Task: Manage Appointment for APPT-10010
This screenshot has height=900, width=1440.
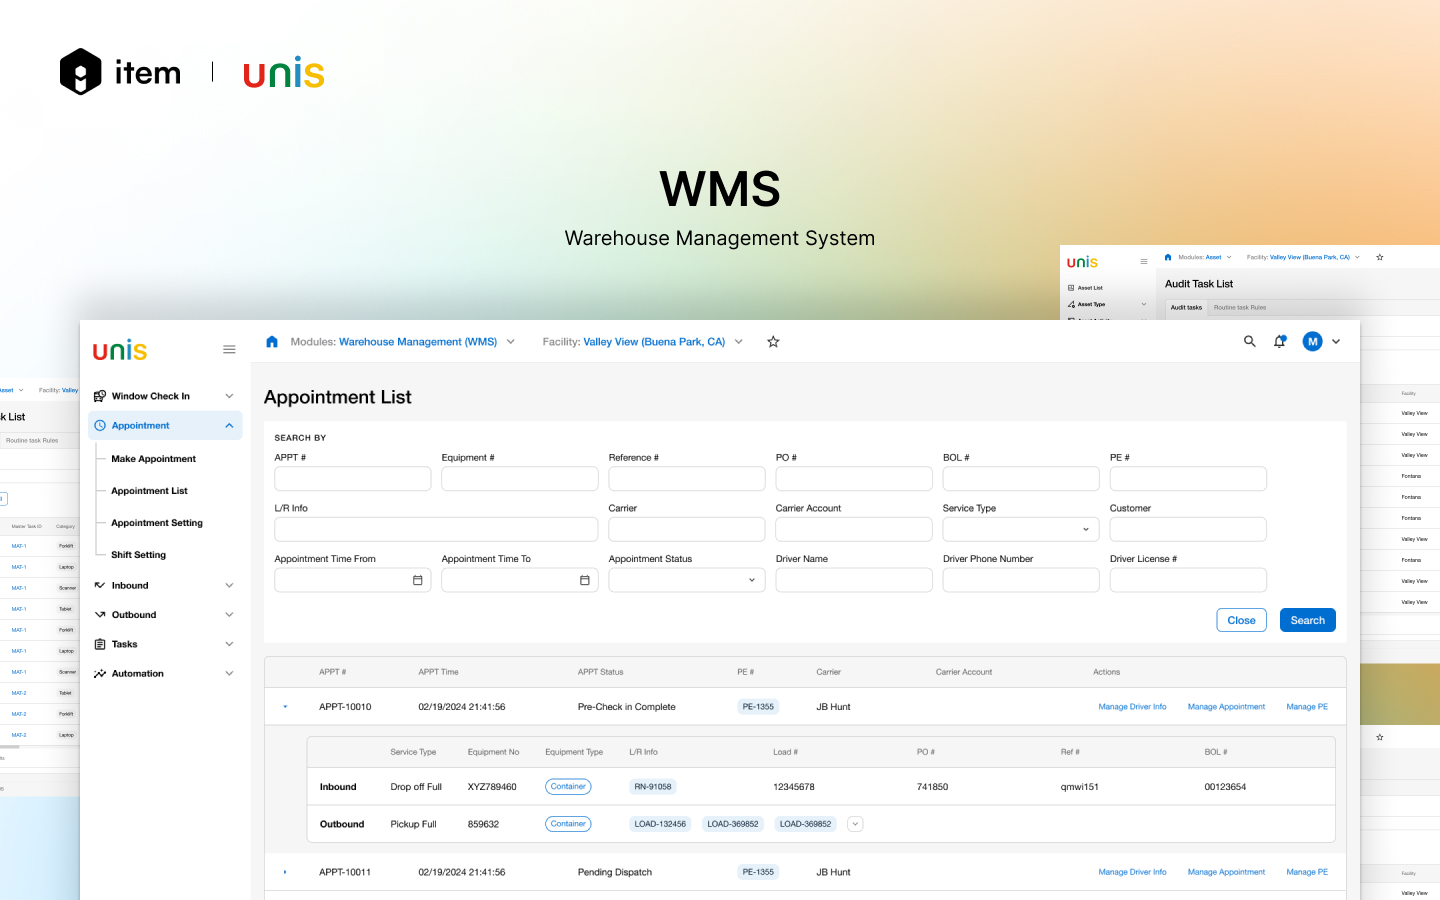Action: tap(1226, 707)
